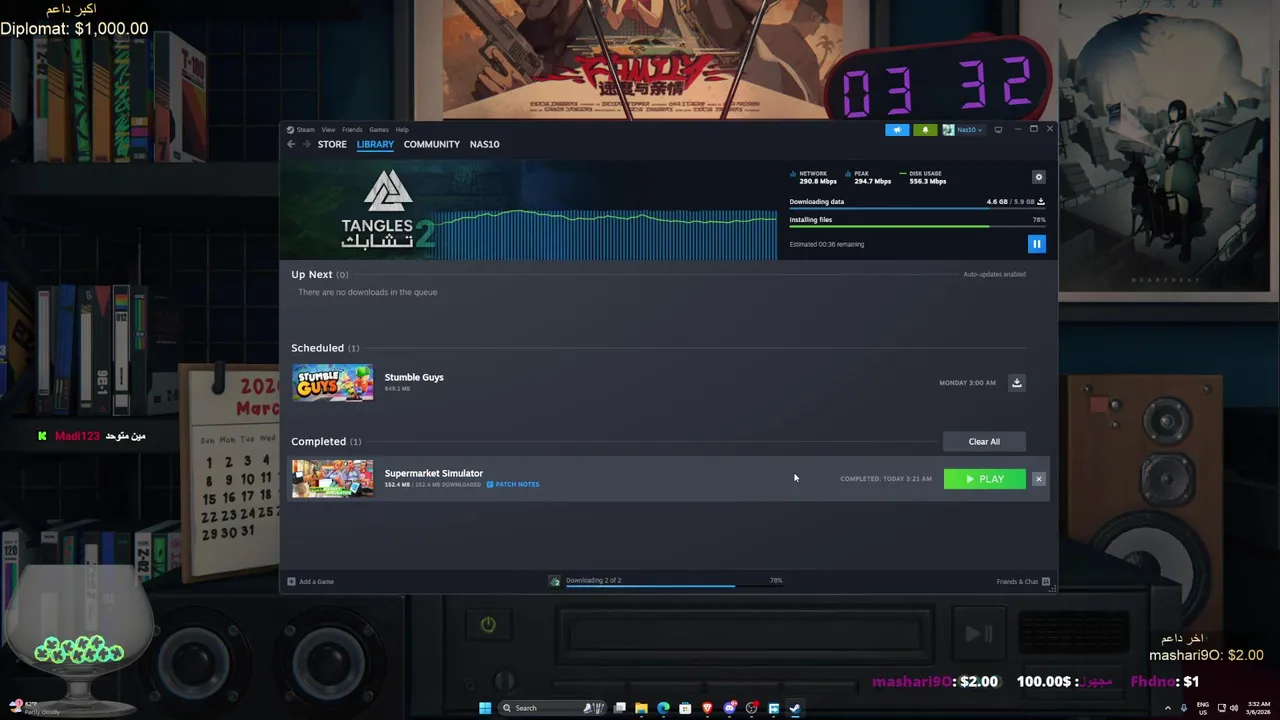Viewport: 1280px width, 720px height.
Task: Open the volume control in system tray
Action: (x=1234, y=708)
